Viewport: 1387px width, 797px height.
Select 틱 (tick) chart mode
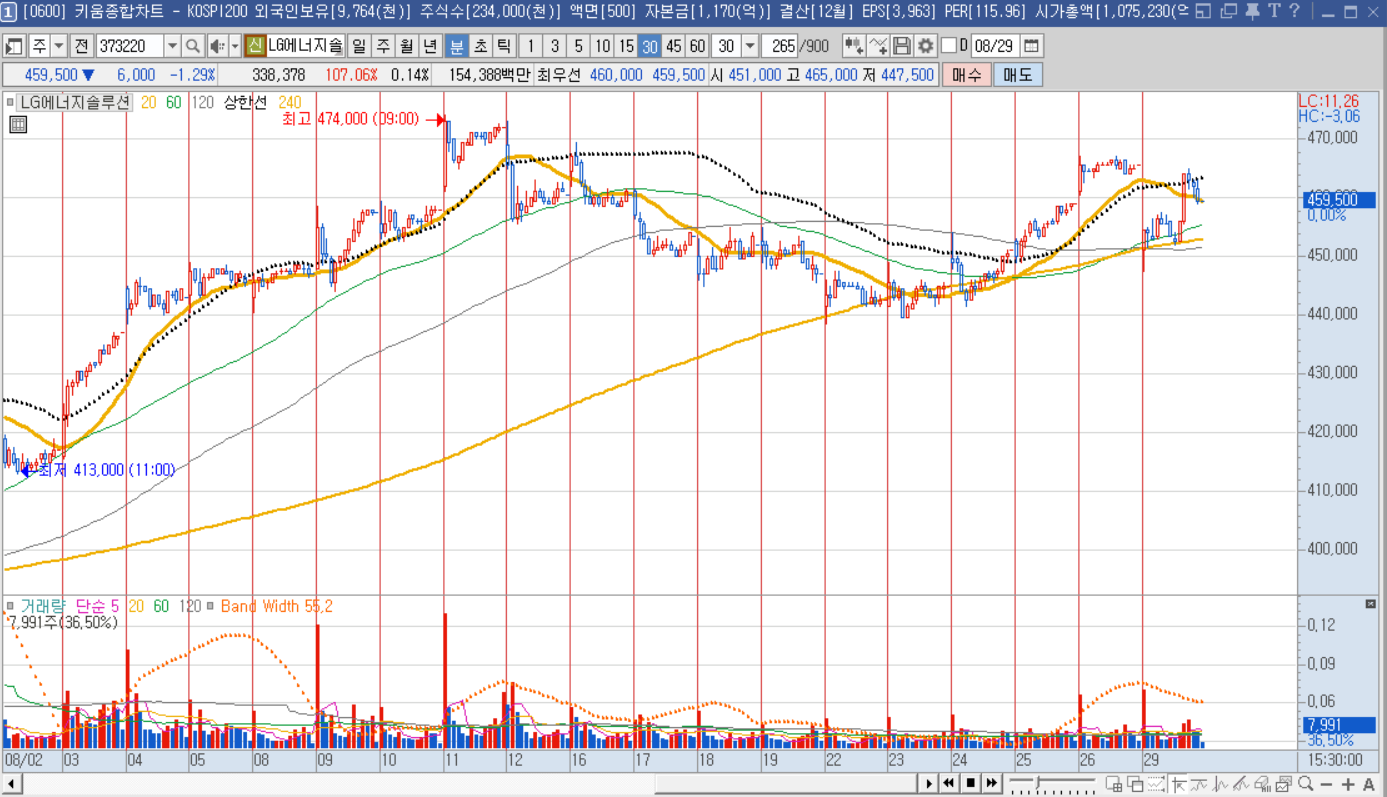point(504,46)
